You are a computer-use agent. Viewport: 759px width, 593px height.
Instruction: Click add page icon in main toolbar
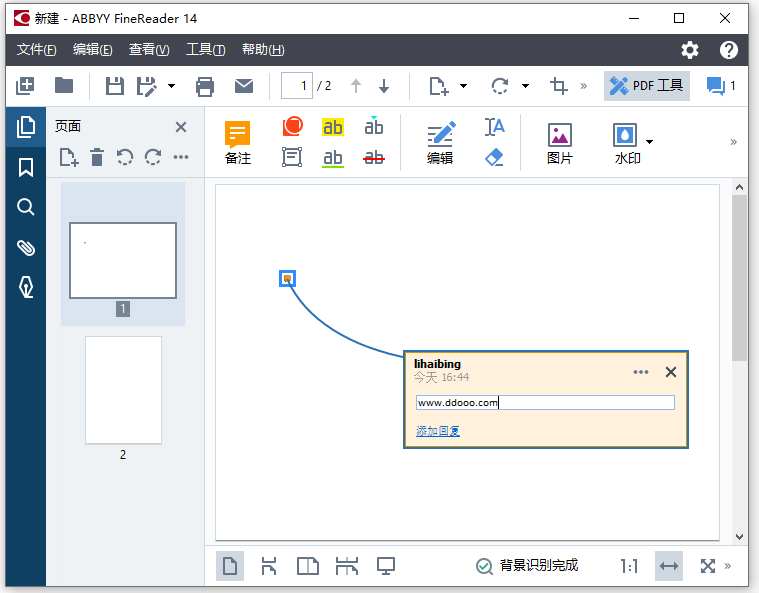tap(439, 86)
